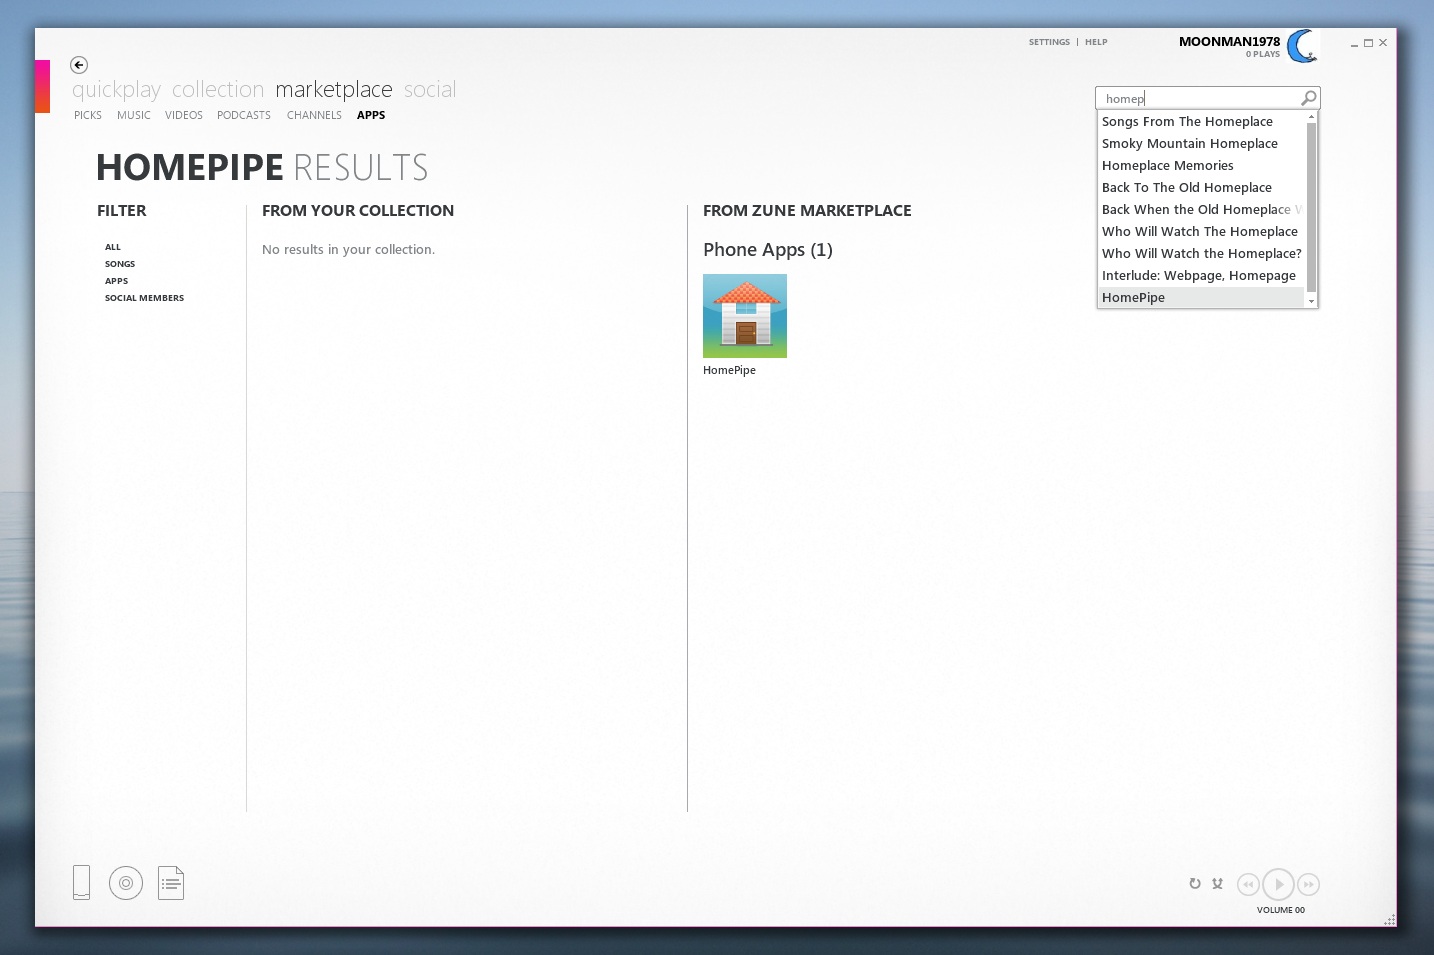Viewport: 1434px width, 955px height.
Task: Choose suggestion Back To The Old Homeplace
Action: point(1201,187)
